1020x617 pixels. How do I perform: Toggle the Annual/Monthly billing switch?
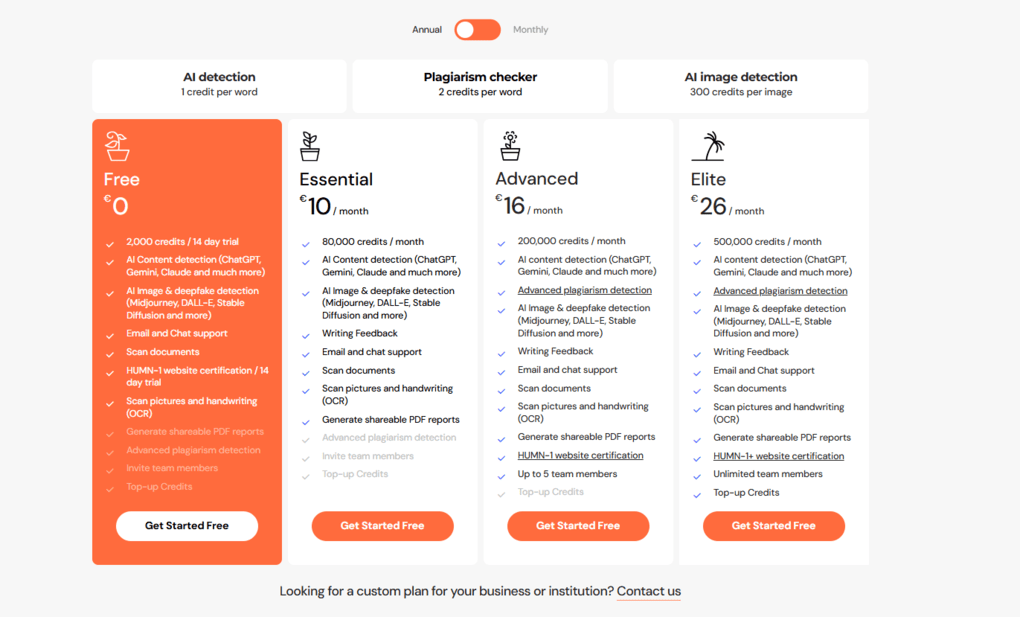[x=477, y=30]
